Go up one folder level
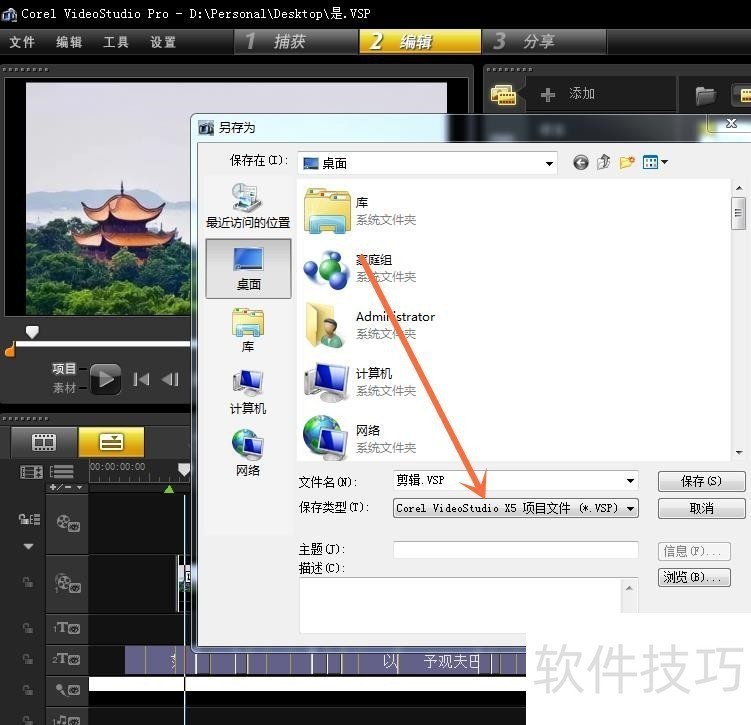This screenshot has height=725, width=751. click(604, 162)
